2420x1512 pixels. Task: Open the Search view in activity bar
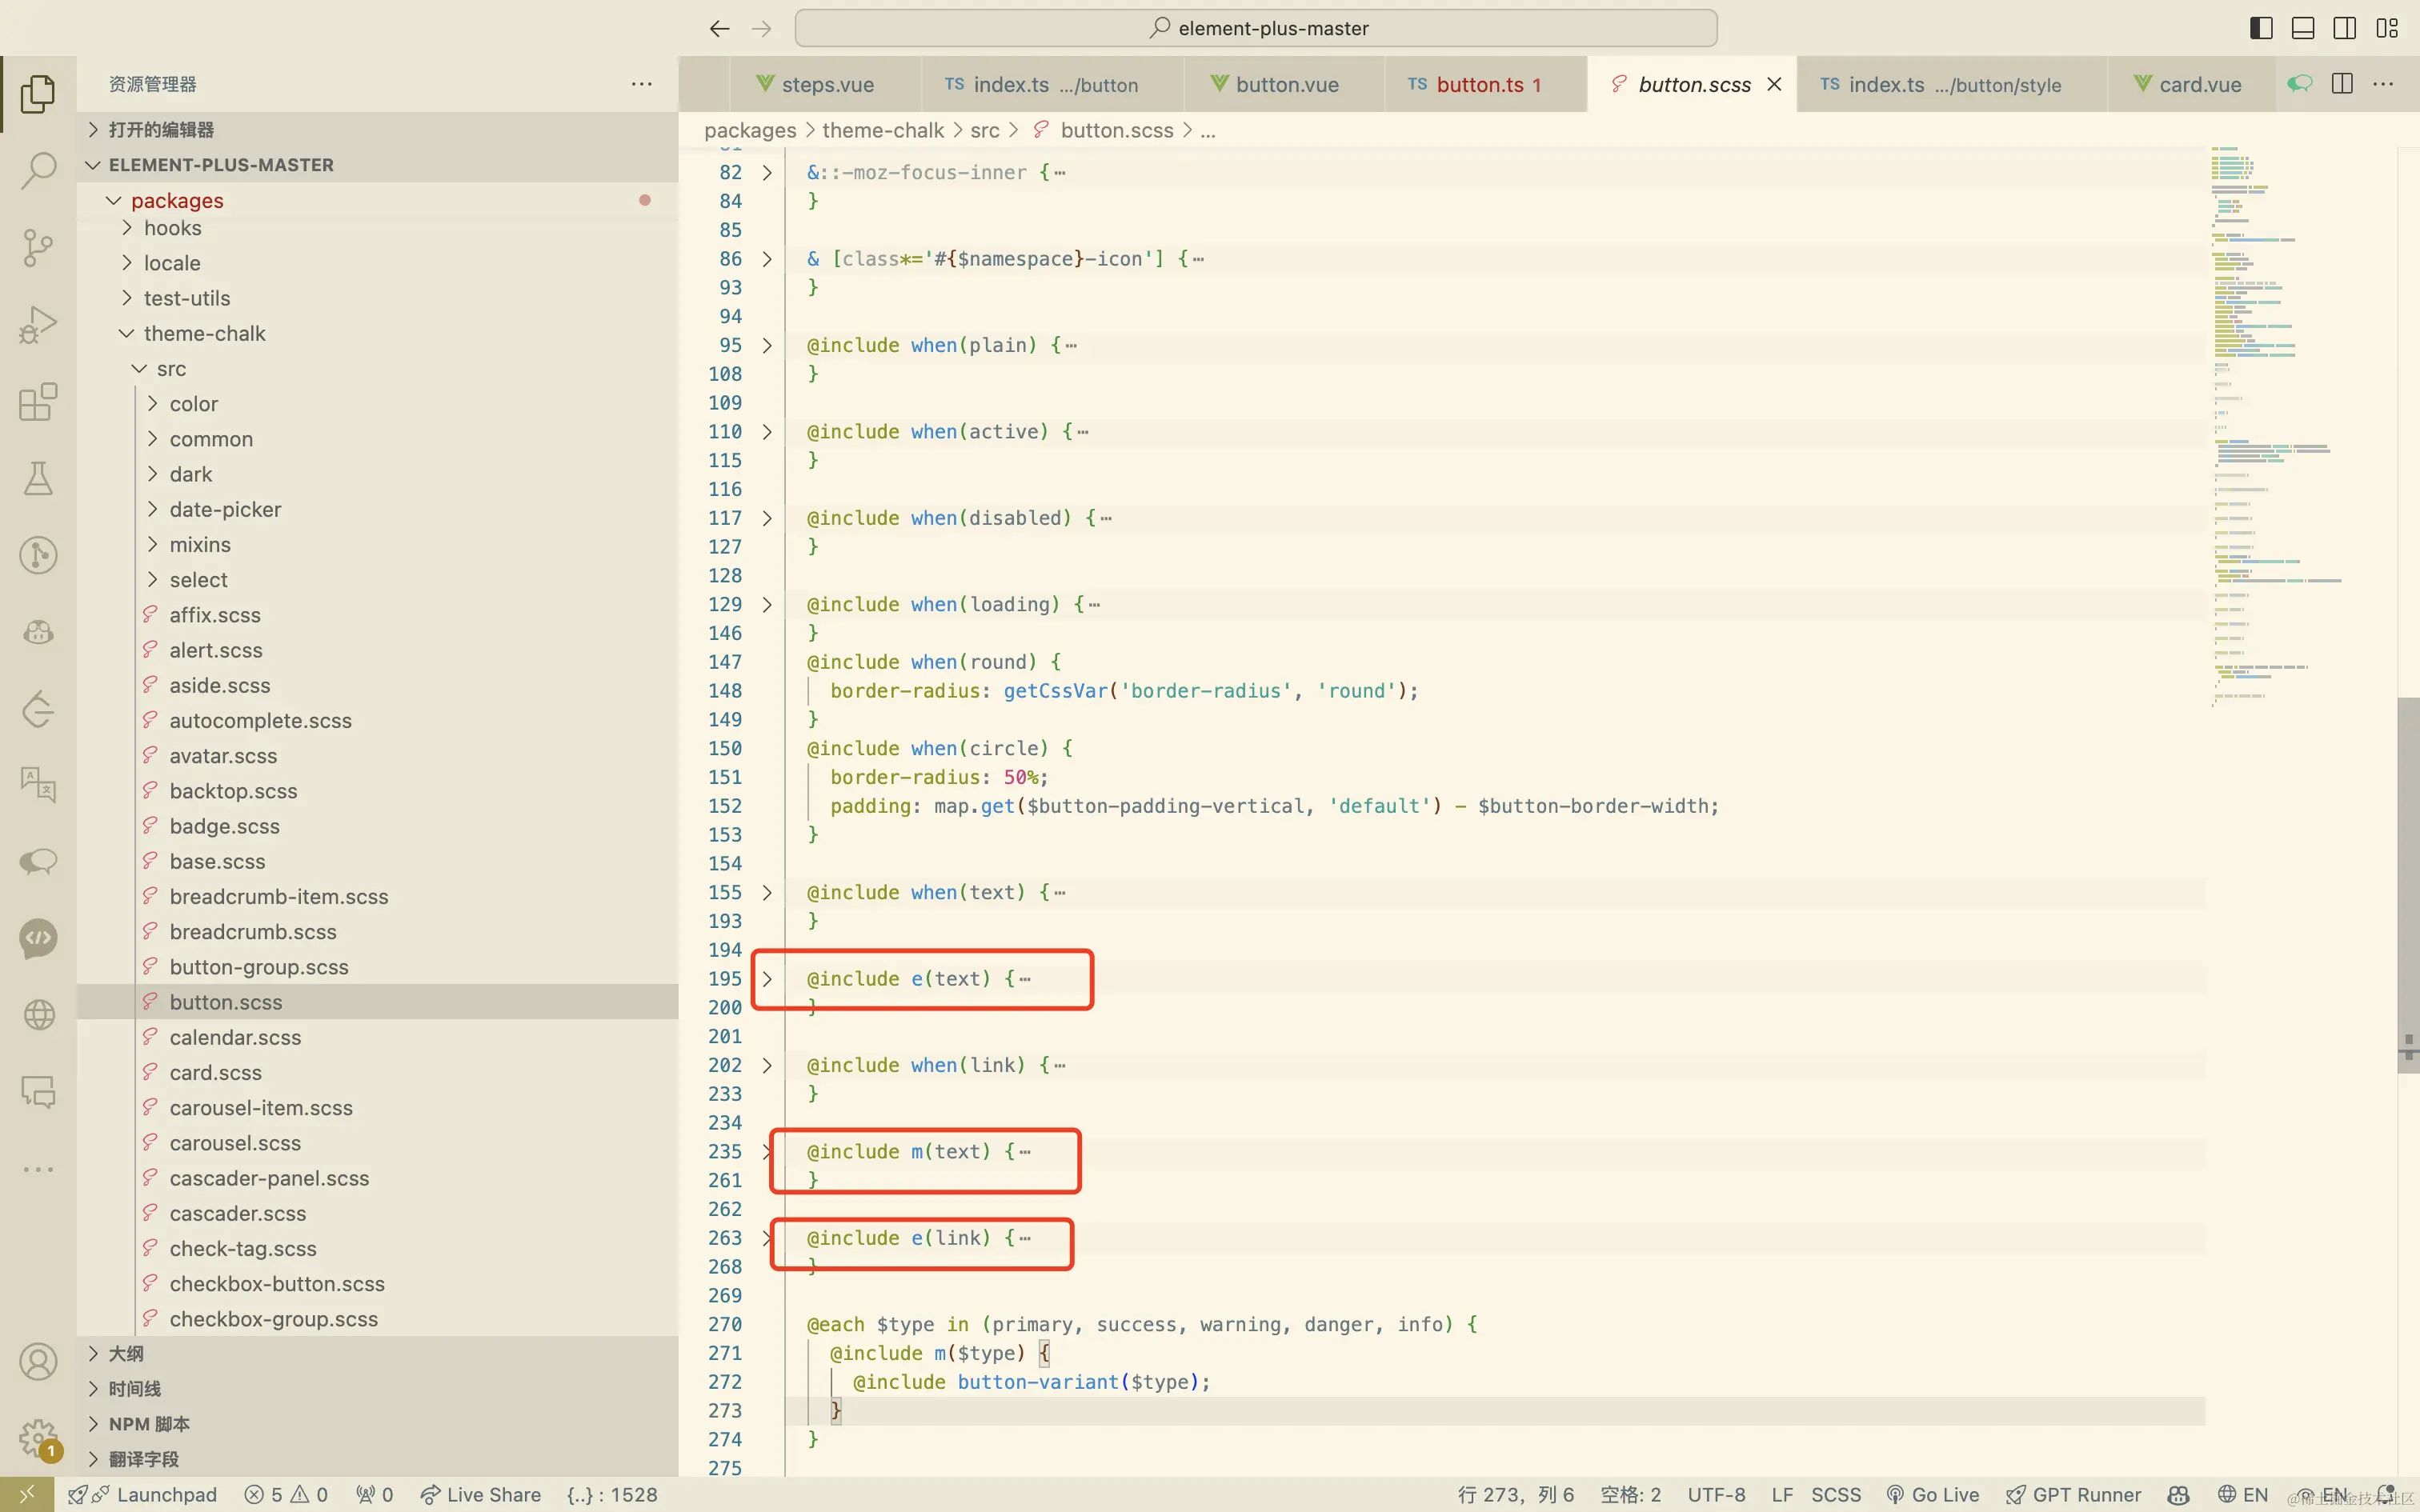(x=38, y=170)
